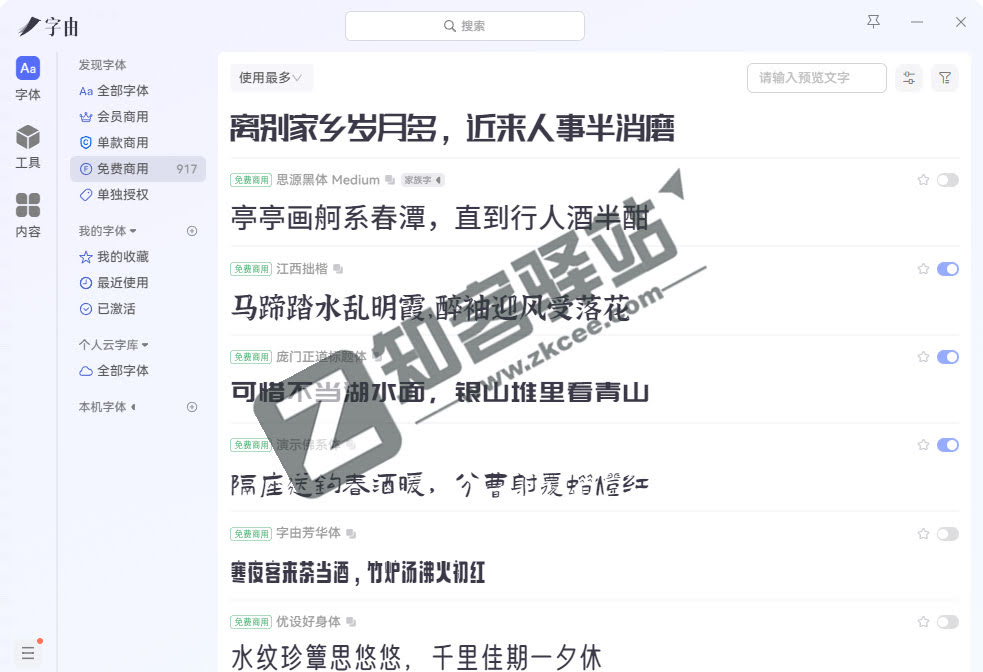This screenshot has width=983, height=672.
Task: Open the 字体 fonts panel in the sidebar
Action: click(x=27, y=77)
